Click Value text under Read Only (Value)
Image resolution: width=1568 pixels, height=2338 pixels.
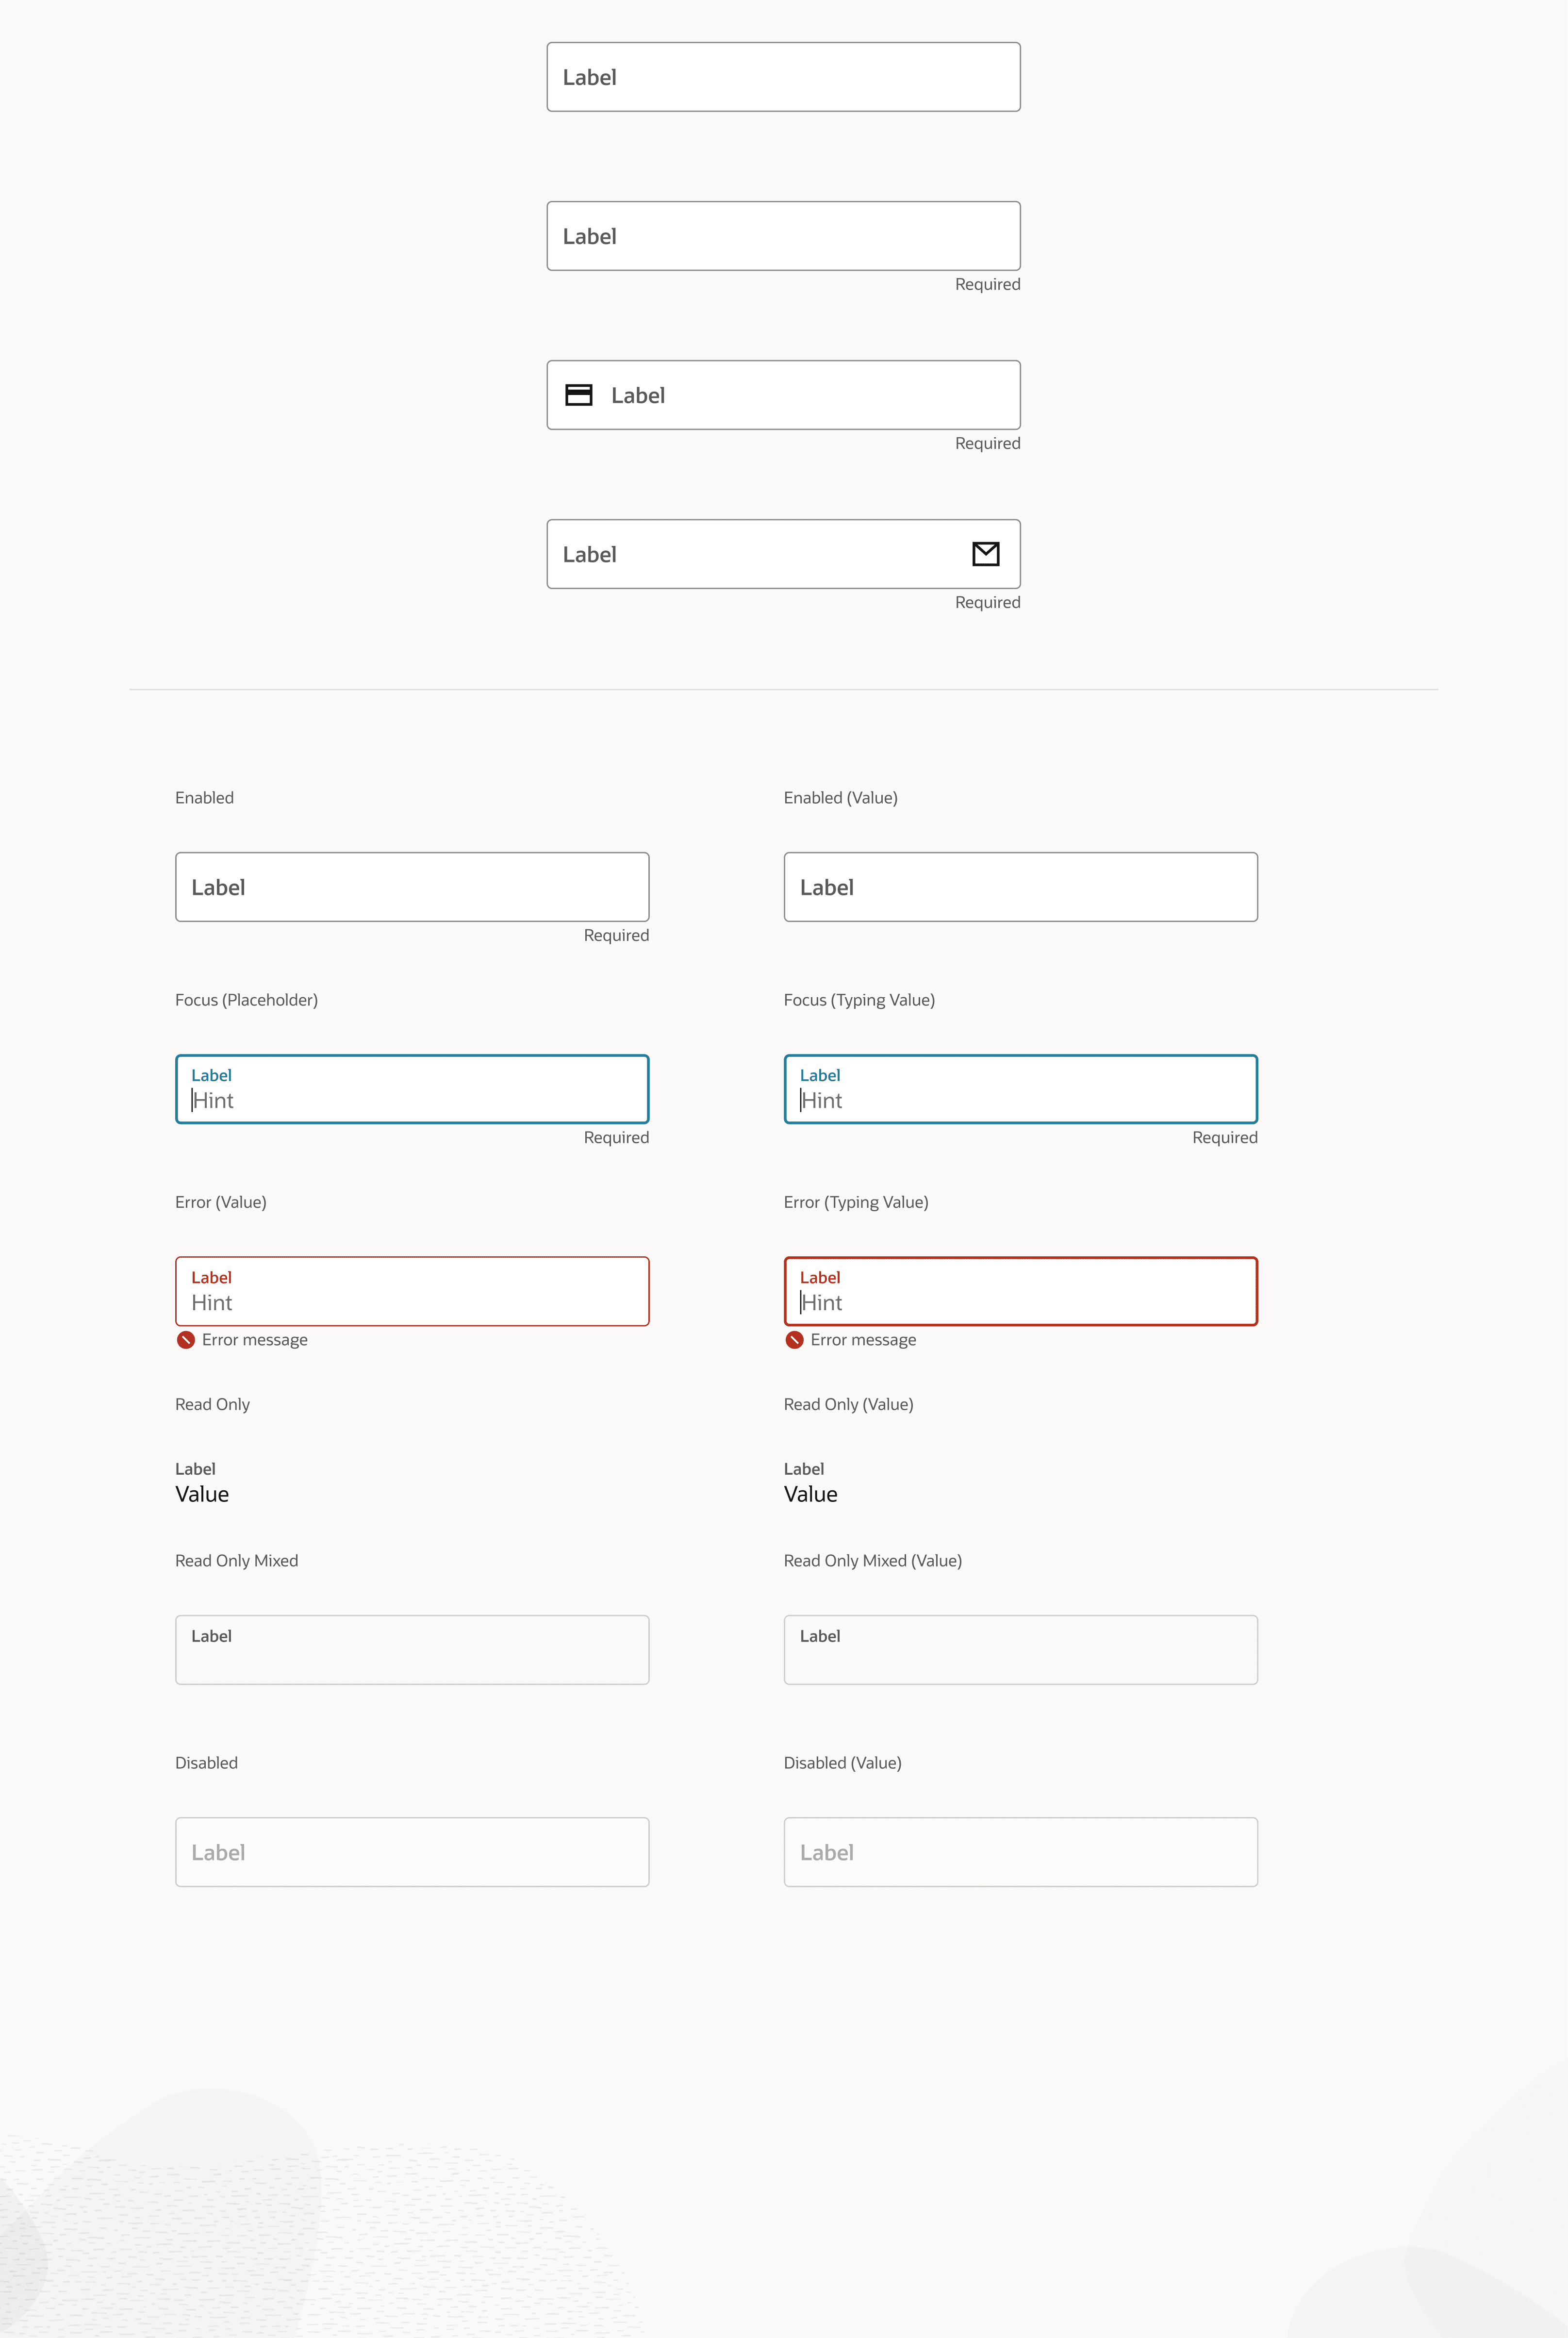point(810,1494)
